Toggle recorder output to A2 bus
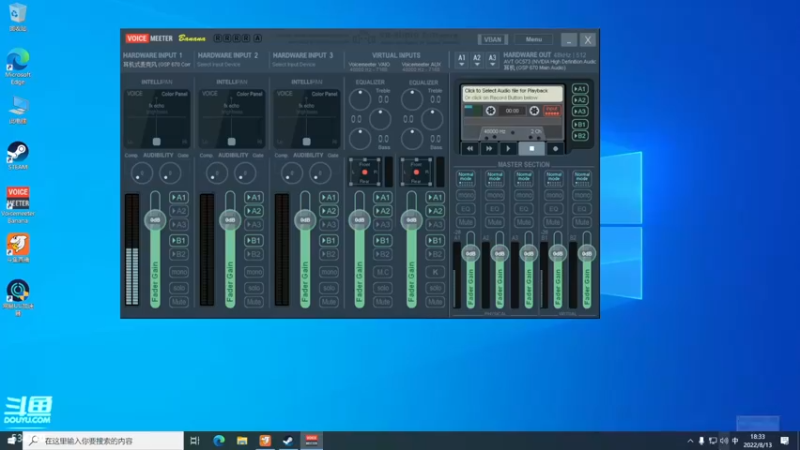Image resolution: width=800 pixels, height=450 pixels. click(x=580, y=100)
